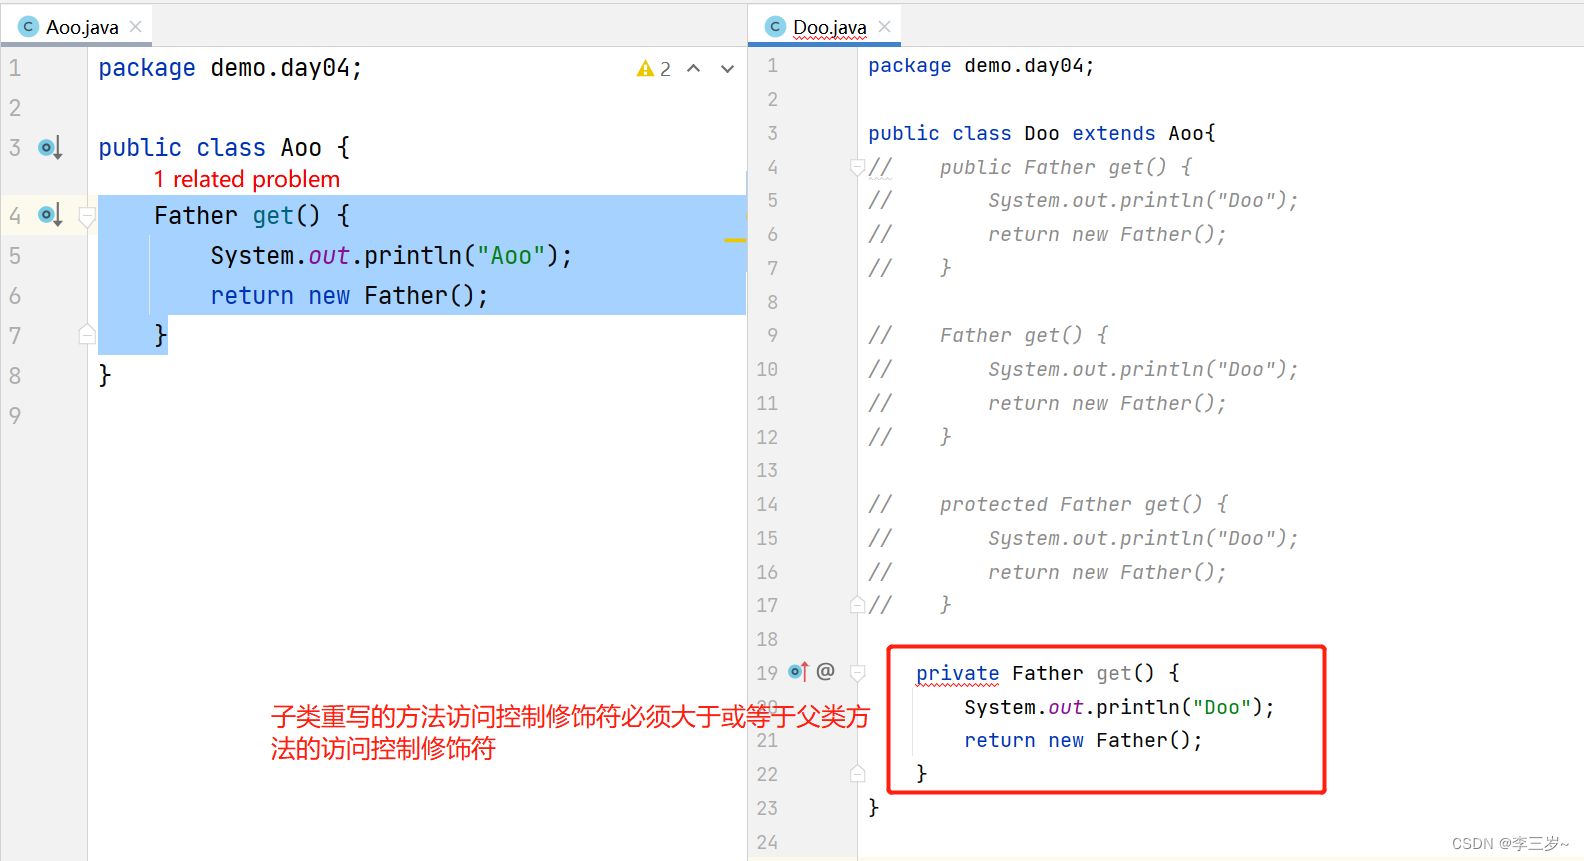Click the fold end marker at Aoo line 7
This screenshot has height=861, width=1584.
point(87,334)
